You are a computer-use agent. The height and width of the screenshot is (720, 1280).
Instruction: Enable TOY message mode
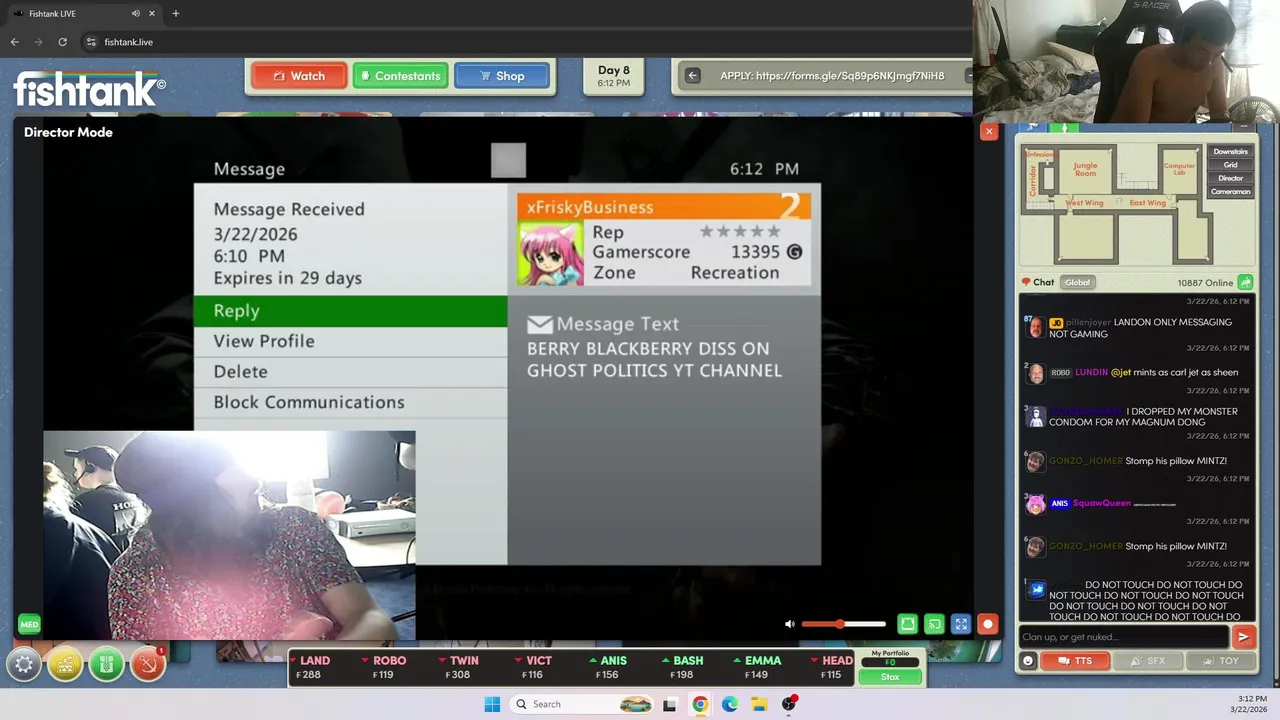[1220, 661]
